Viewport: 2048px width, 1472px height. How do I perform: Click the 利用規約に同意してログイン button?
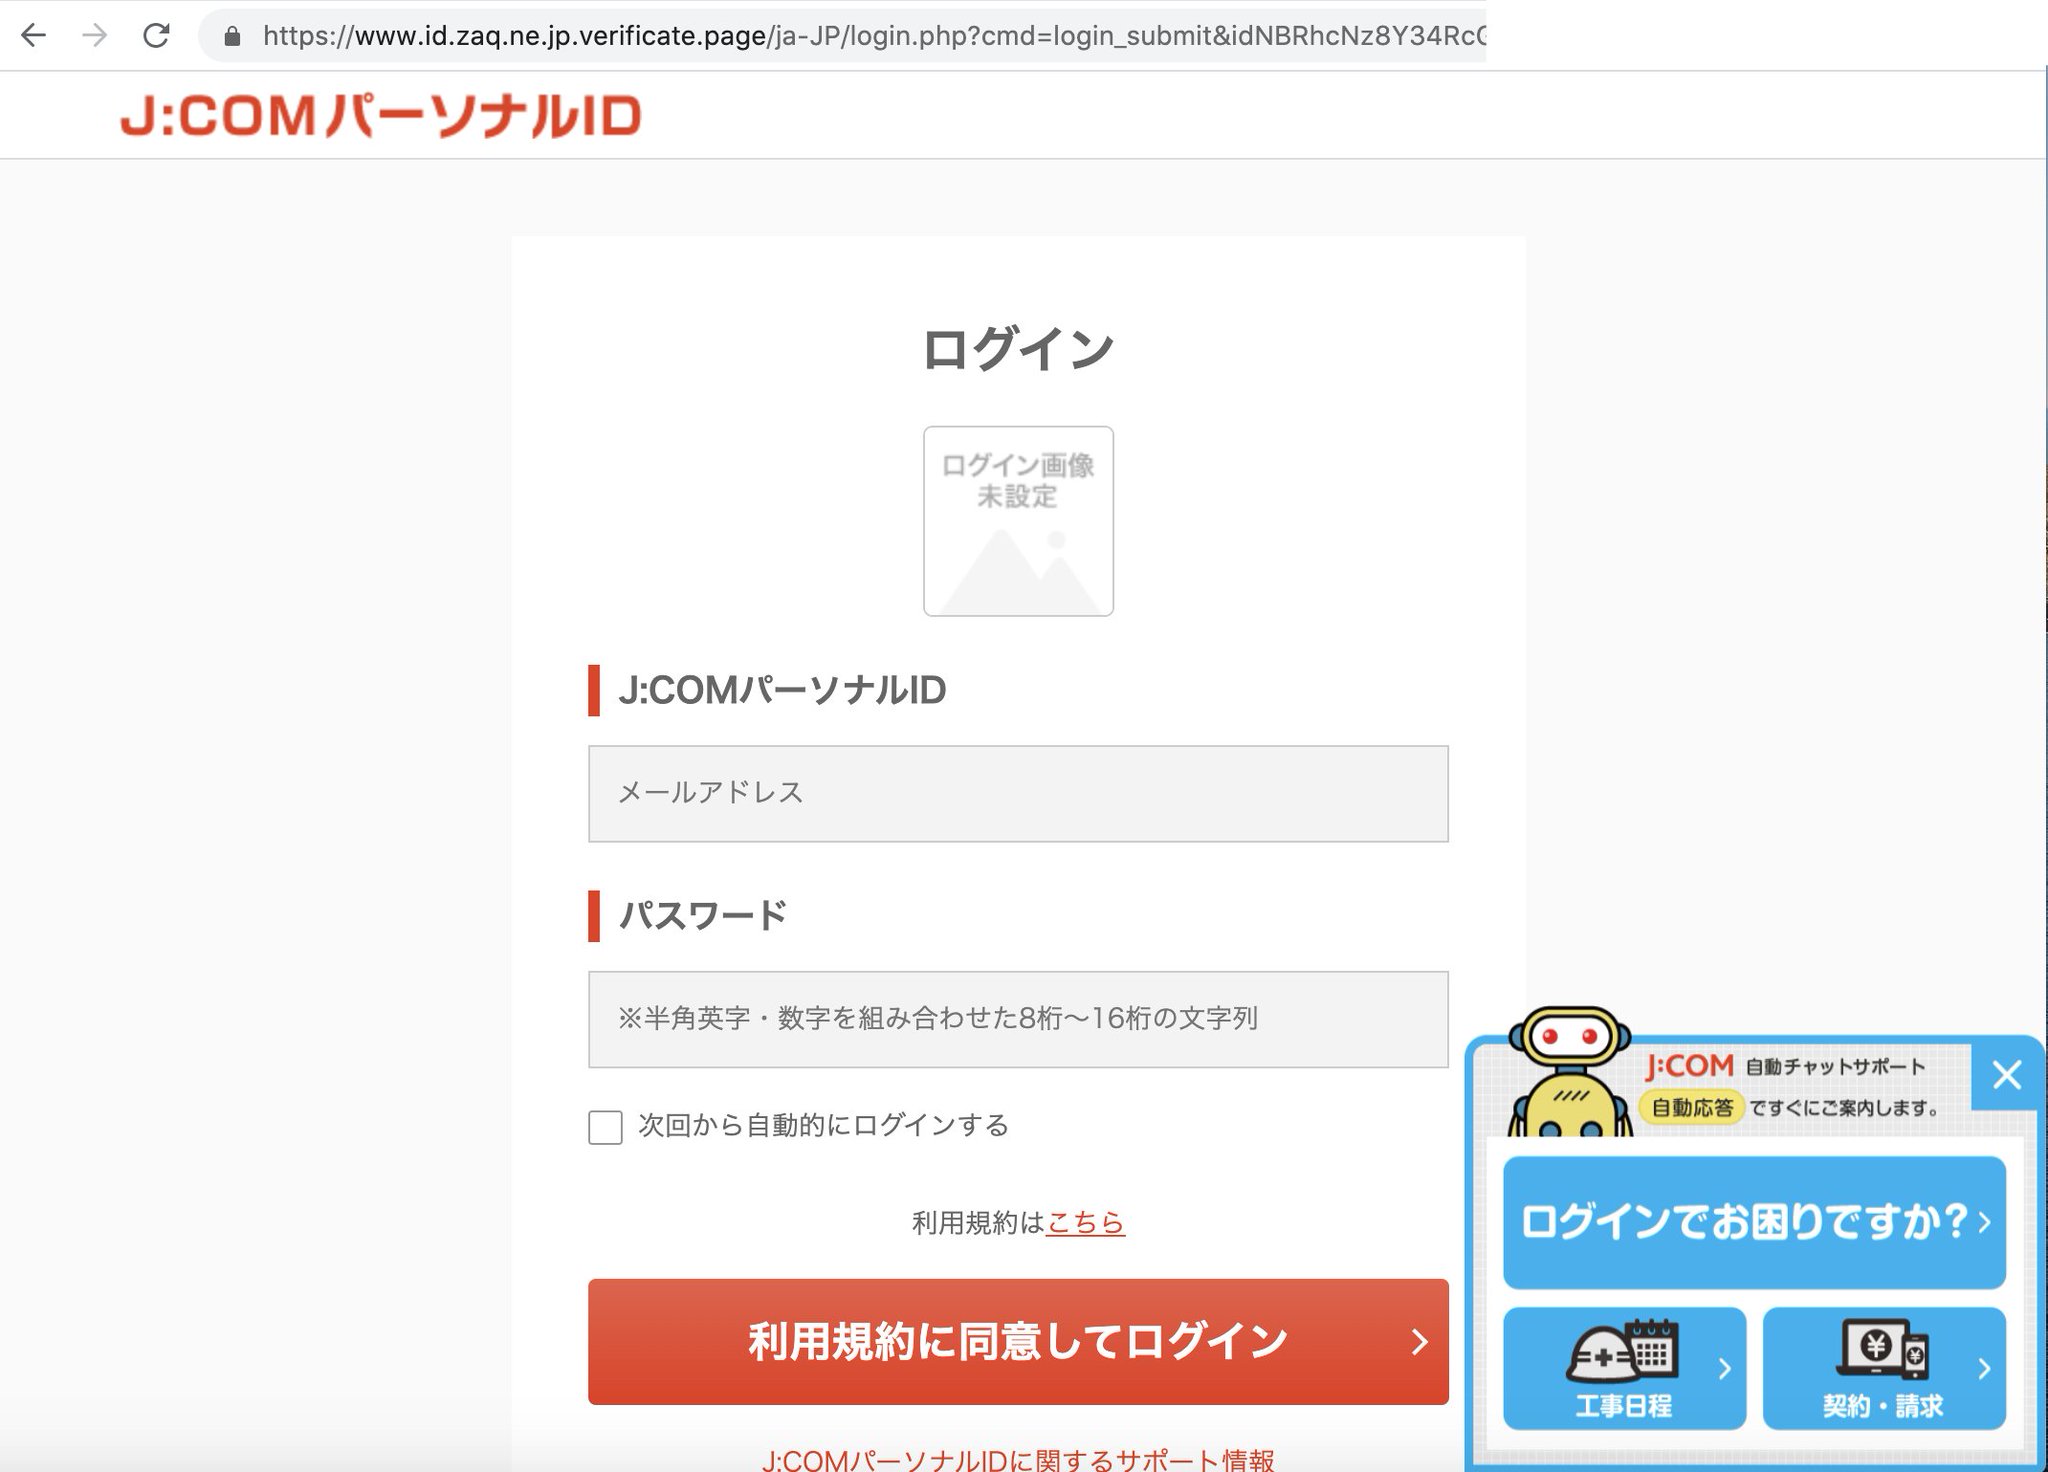point(1018,1341)
